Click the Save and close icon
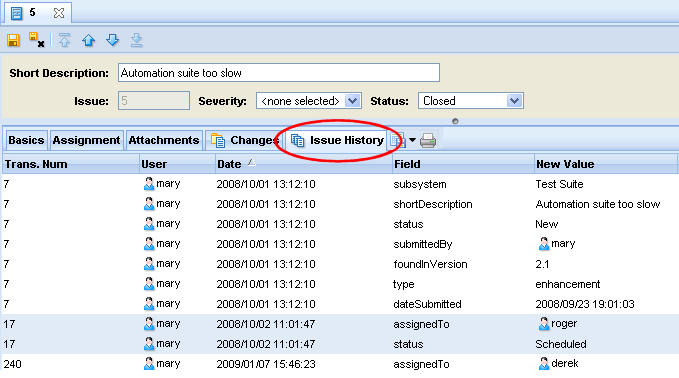The height and width of the screenshot is (378, 679). [36, 40]
